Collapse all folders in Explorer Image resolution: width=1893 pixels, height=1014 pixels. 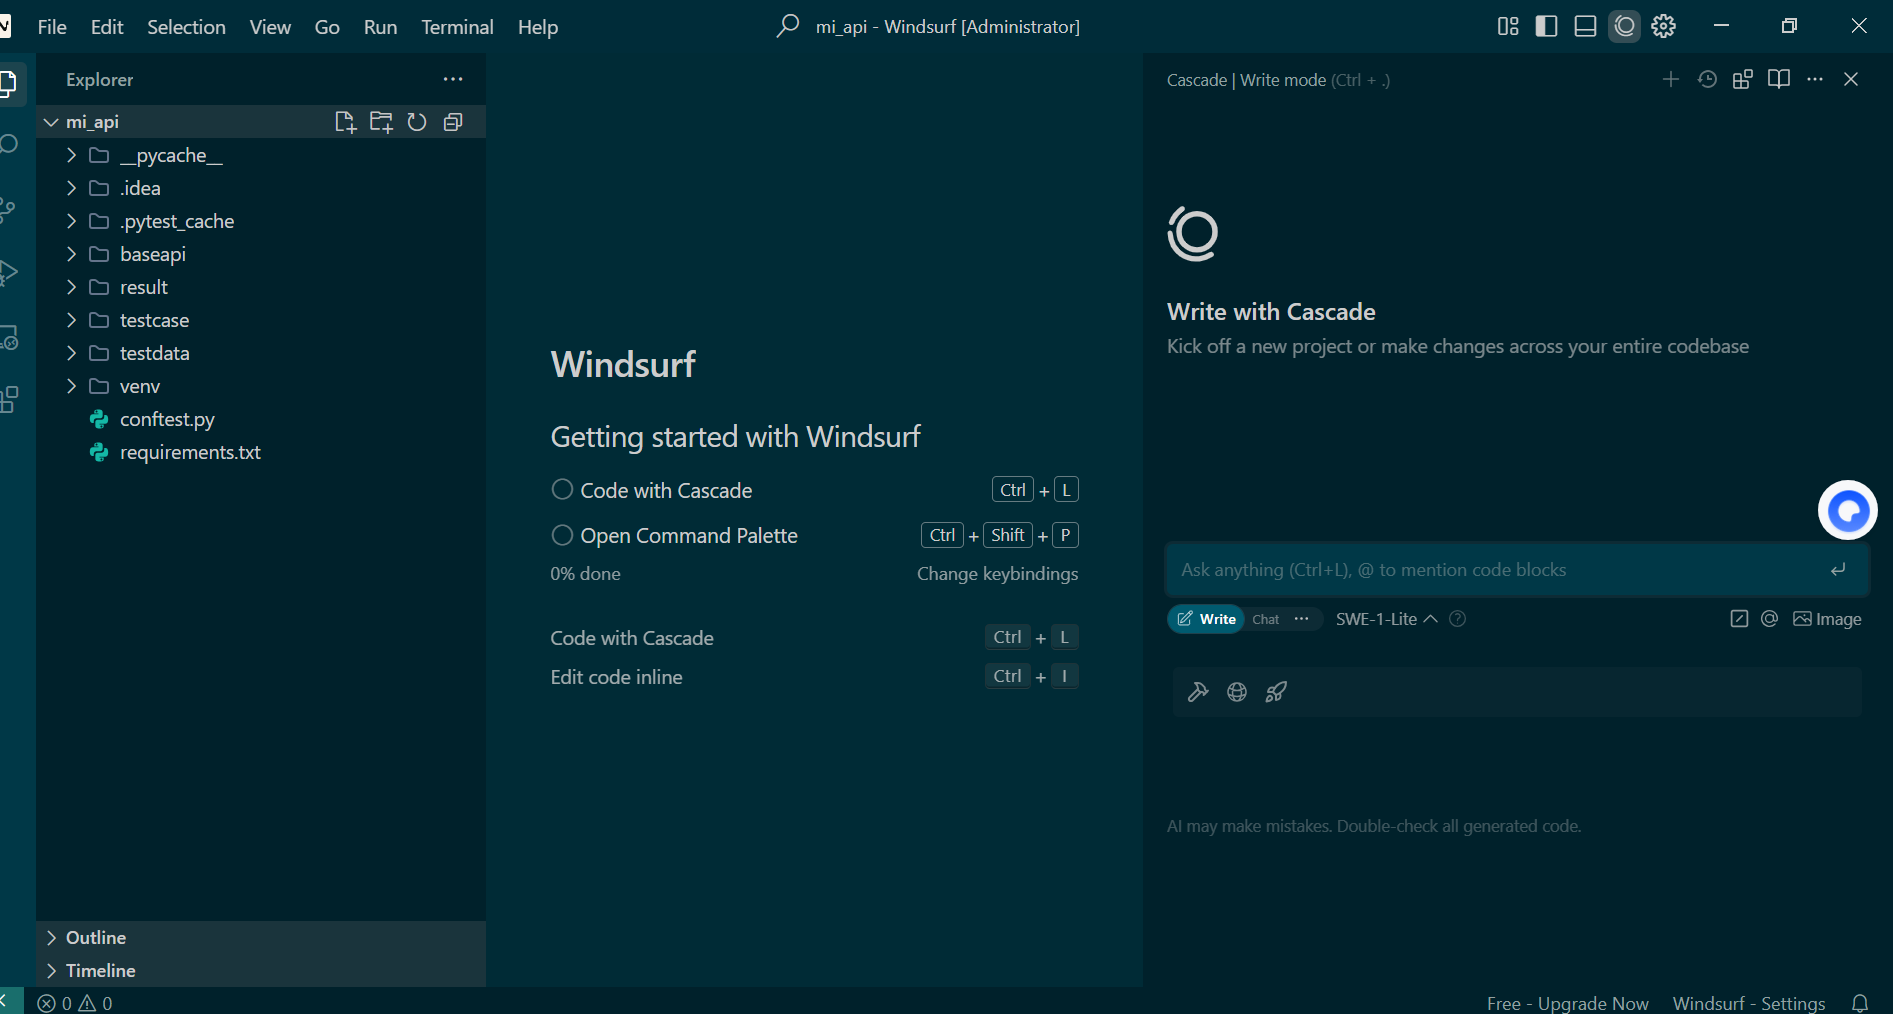(453, 122)
